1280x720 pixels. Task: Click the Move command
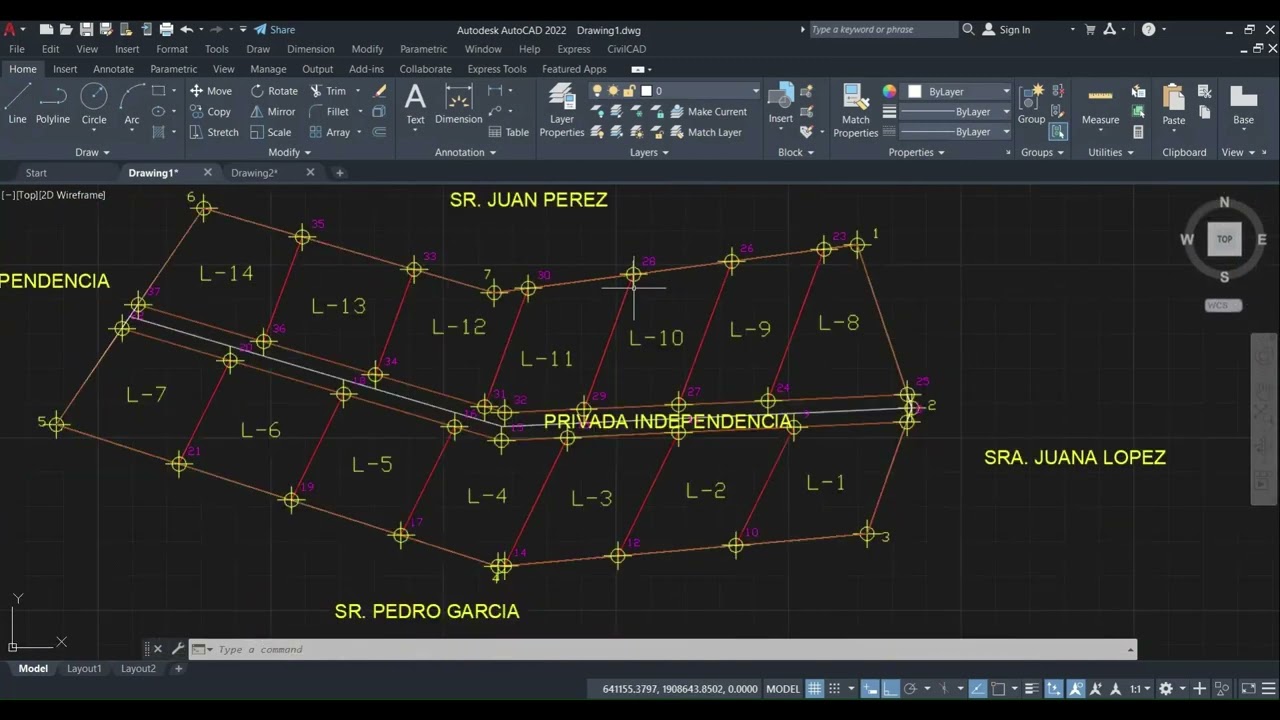[x=211, y=90]
